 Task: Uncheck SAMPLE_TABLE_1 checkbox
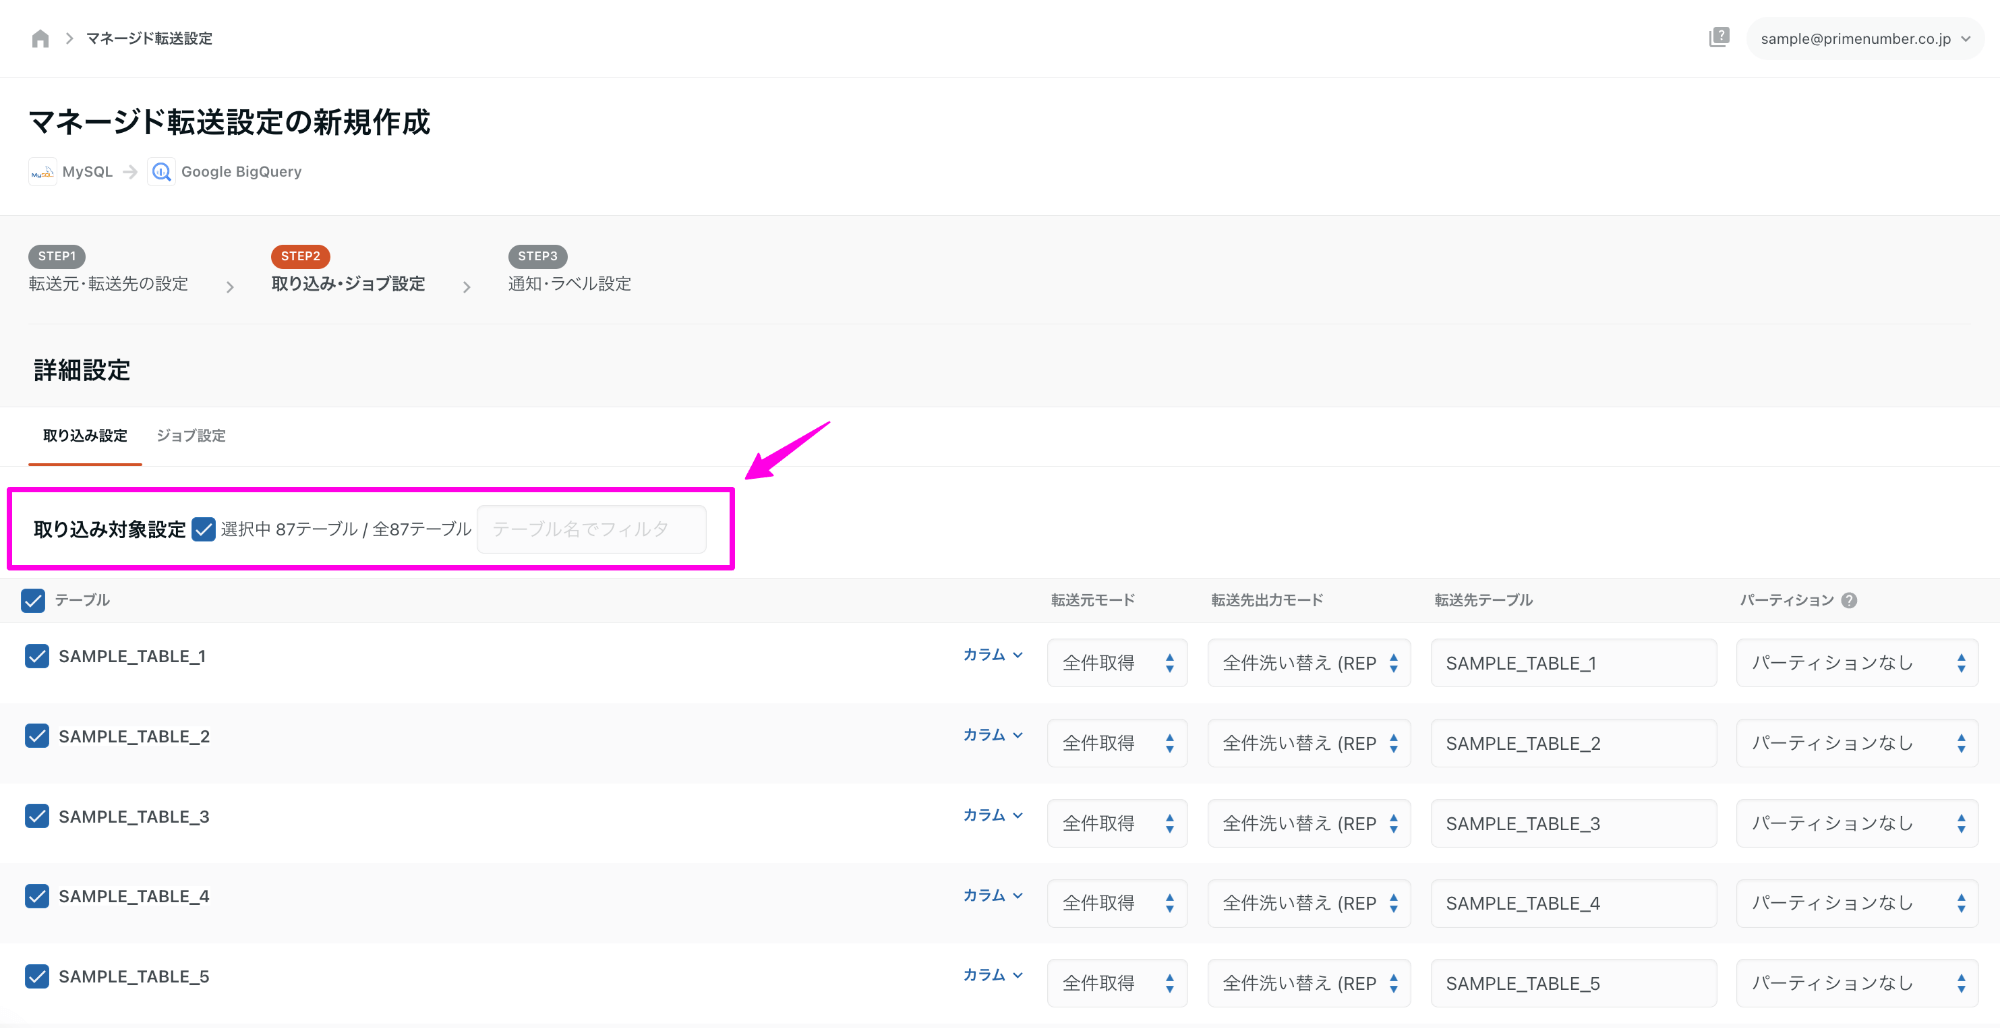pyautogui.click(x=37, y=656)
